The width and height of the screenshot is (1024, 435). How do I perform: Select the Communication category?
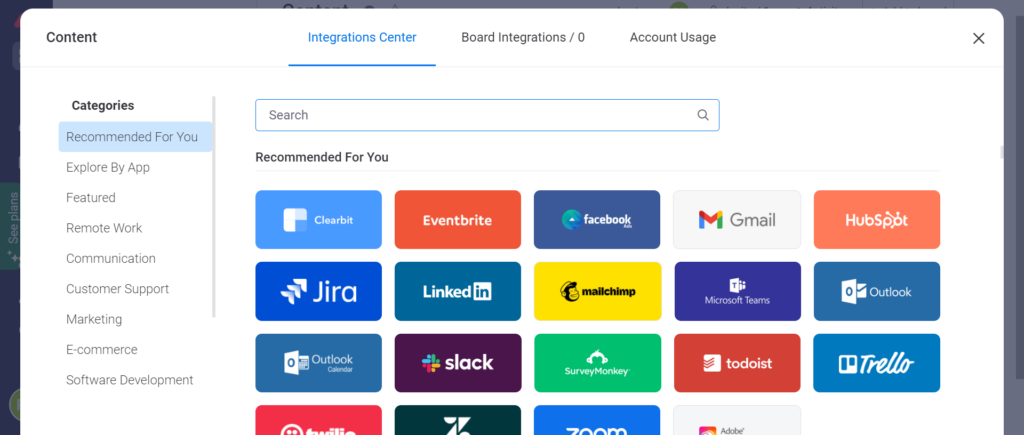(110, 258)
